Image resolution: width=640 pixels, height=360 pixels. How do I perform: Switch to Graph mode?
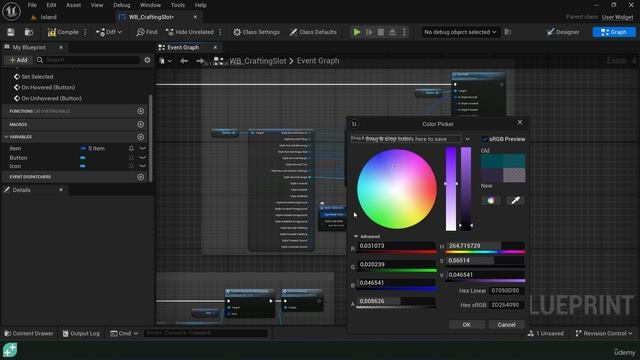(614, 32)
